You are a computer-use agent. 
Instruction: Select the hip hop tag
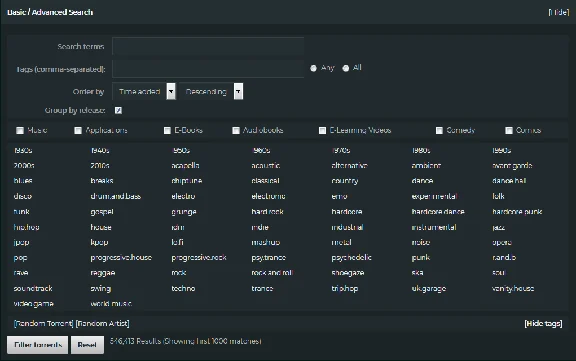(26, 227)
